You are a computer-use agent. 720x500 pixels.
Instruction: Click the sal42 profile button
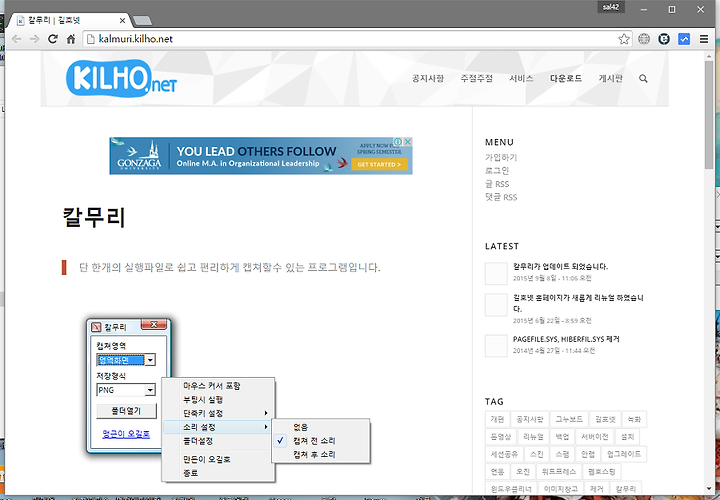pyautogui.click(x=611, y=7)
